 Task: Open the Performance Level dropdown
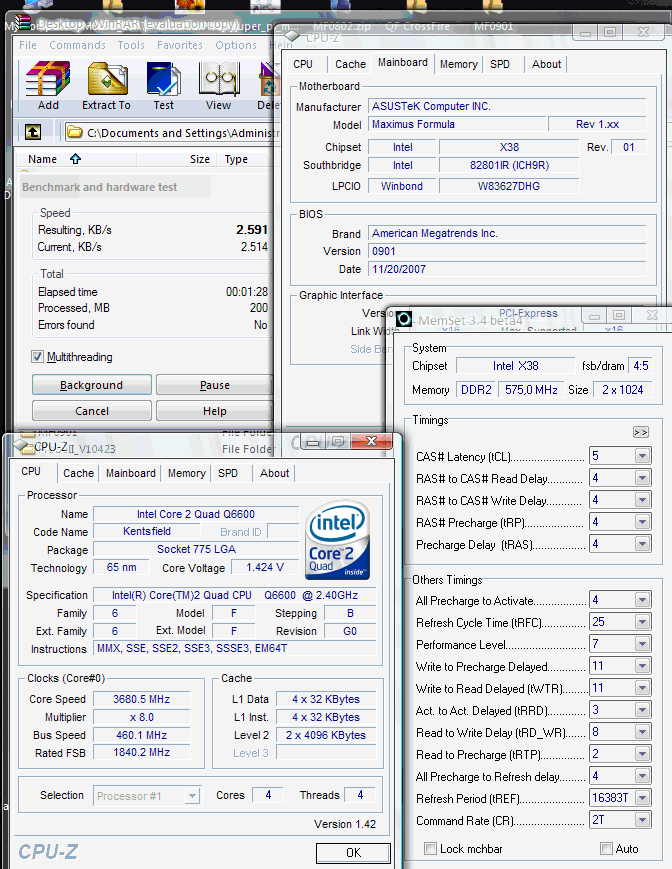642,644
